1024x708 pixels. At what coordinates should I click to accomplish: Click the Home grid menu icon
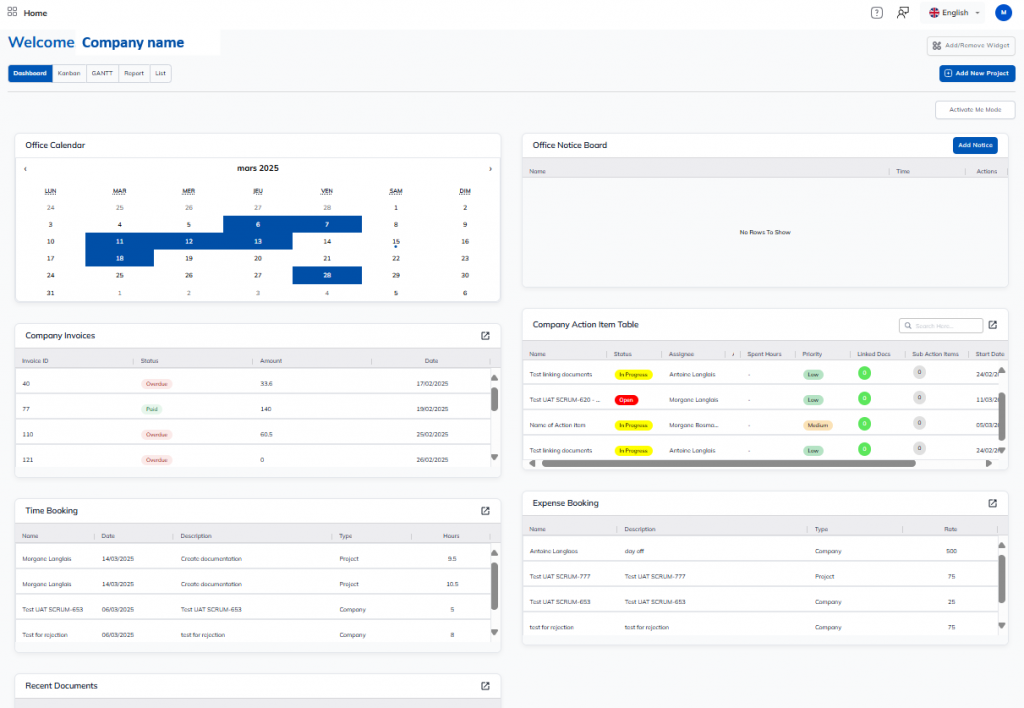point(12,13)
